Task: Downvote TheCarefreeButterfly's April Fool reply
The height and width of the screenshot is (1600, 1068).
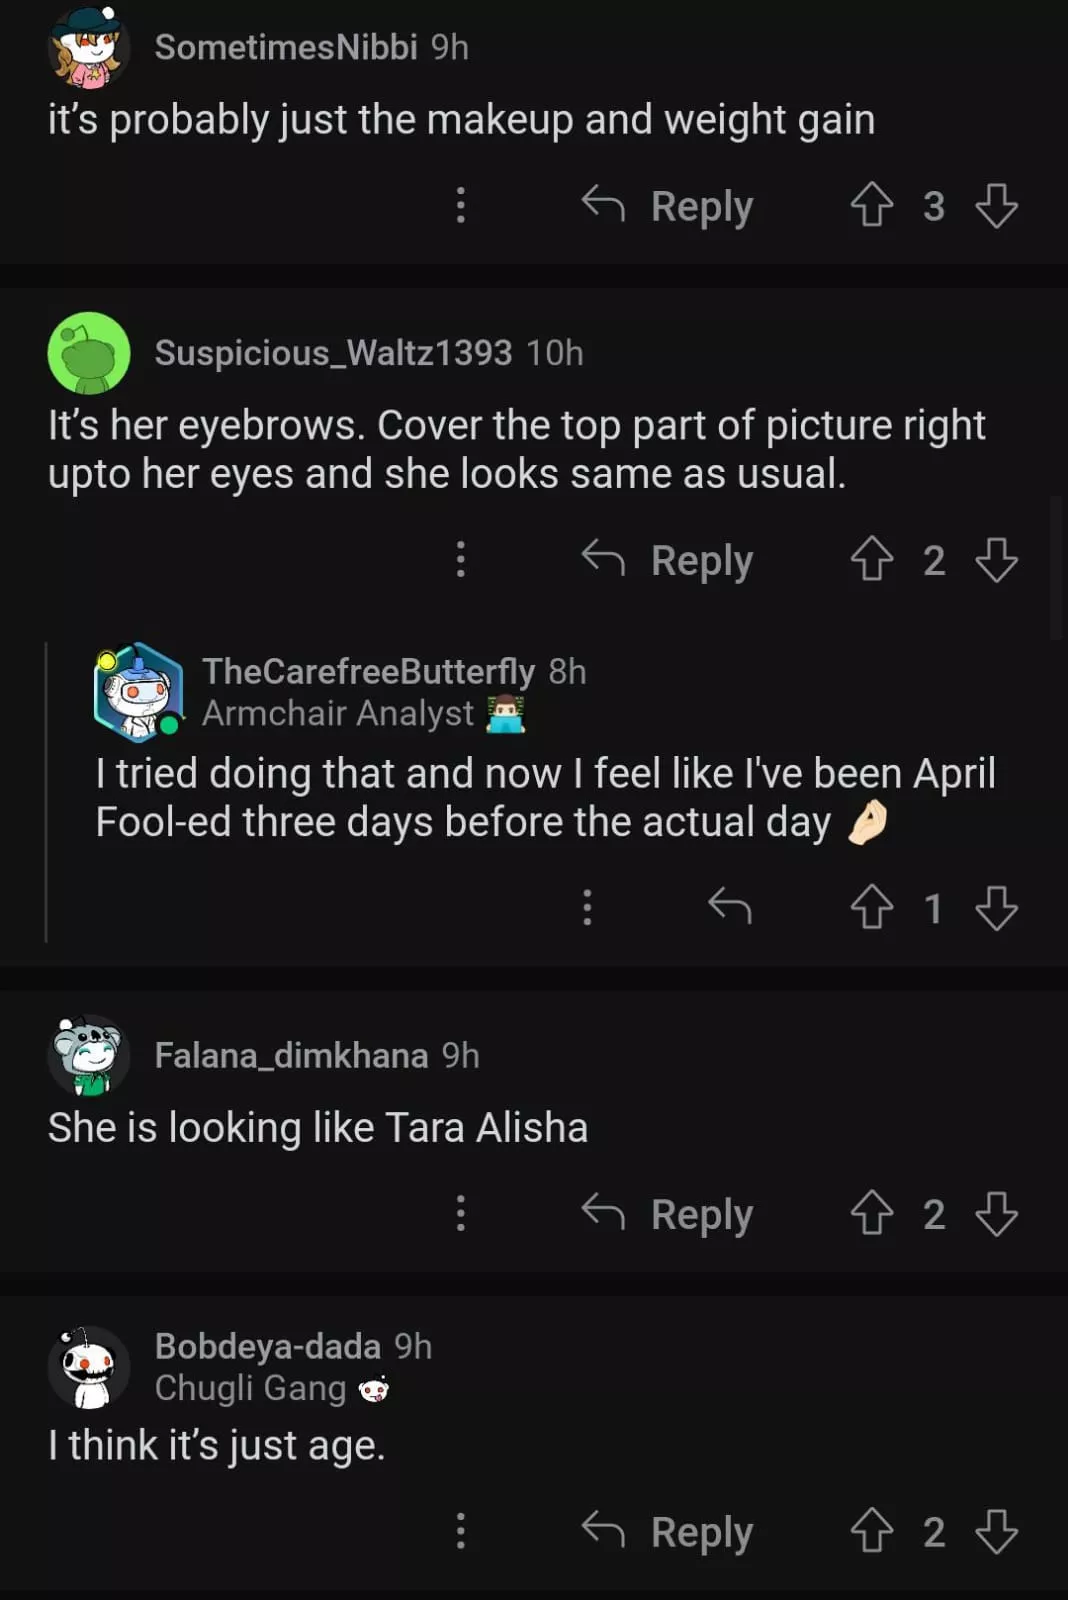Action: pyautogui.click(x=996, y=908)
